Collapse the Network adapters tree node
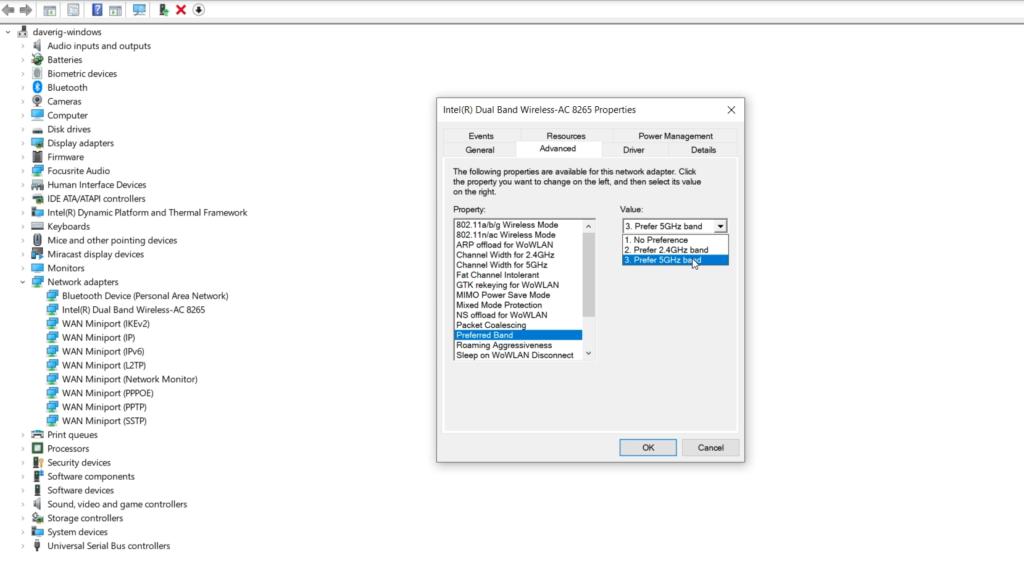Viewport: 1024px width, 568px height. point(22,282)
